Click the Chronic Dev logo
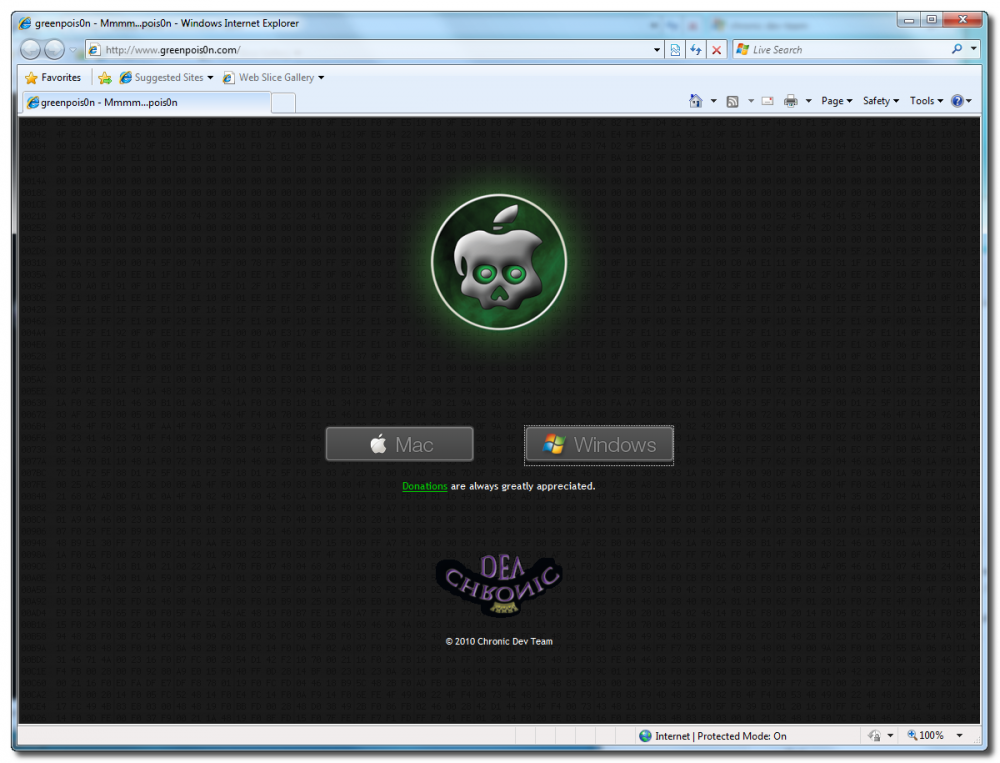The height and width of the screenshot is (763, 1000). pyautogui.click(x=499, y=585)
